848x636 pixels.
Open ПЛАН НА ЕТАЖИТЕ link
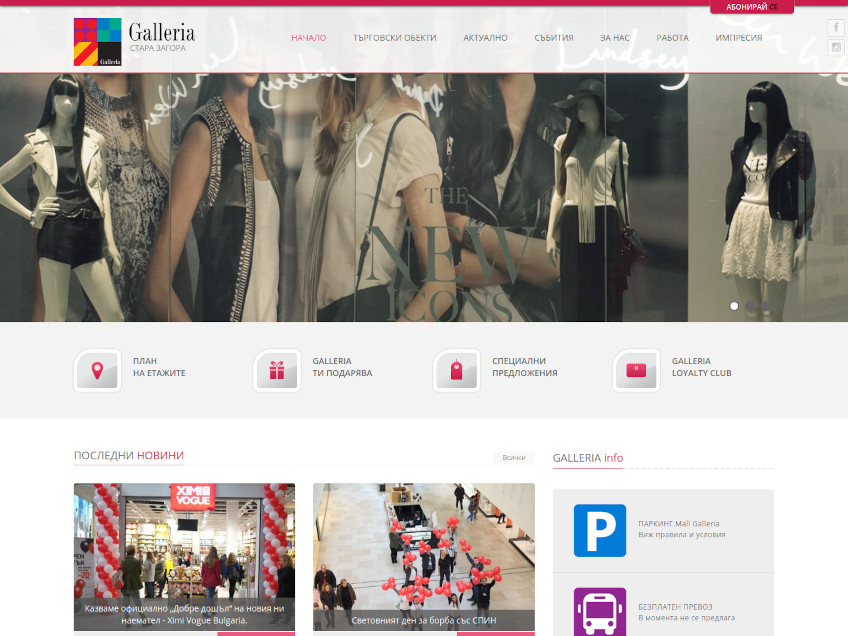[159, 367]
